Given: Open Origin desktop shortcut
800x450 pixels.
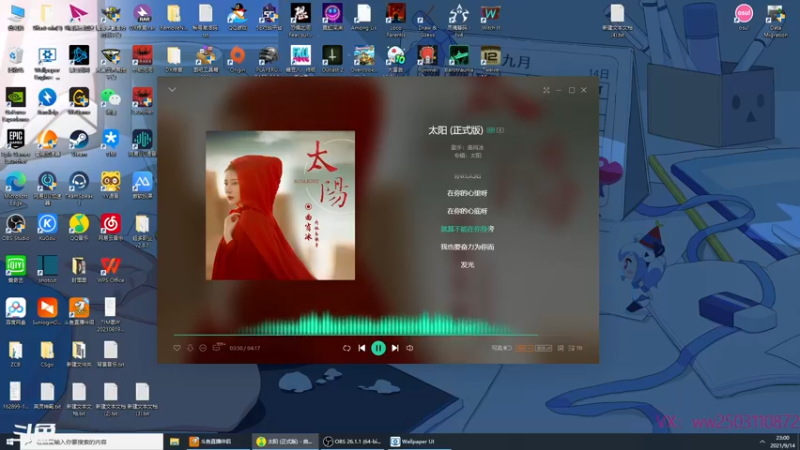Looking at the screenshot, I should pyautogui.click(x=237, y=59).
